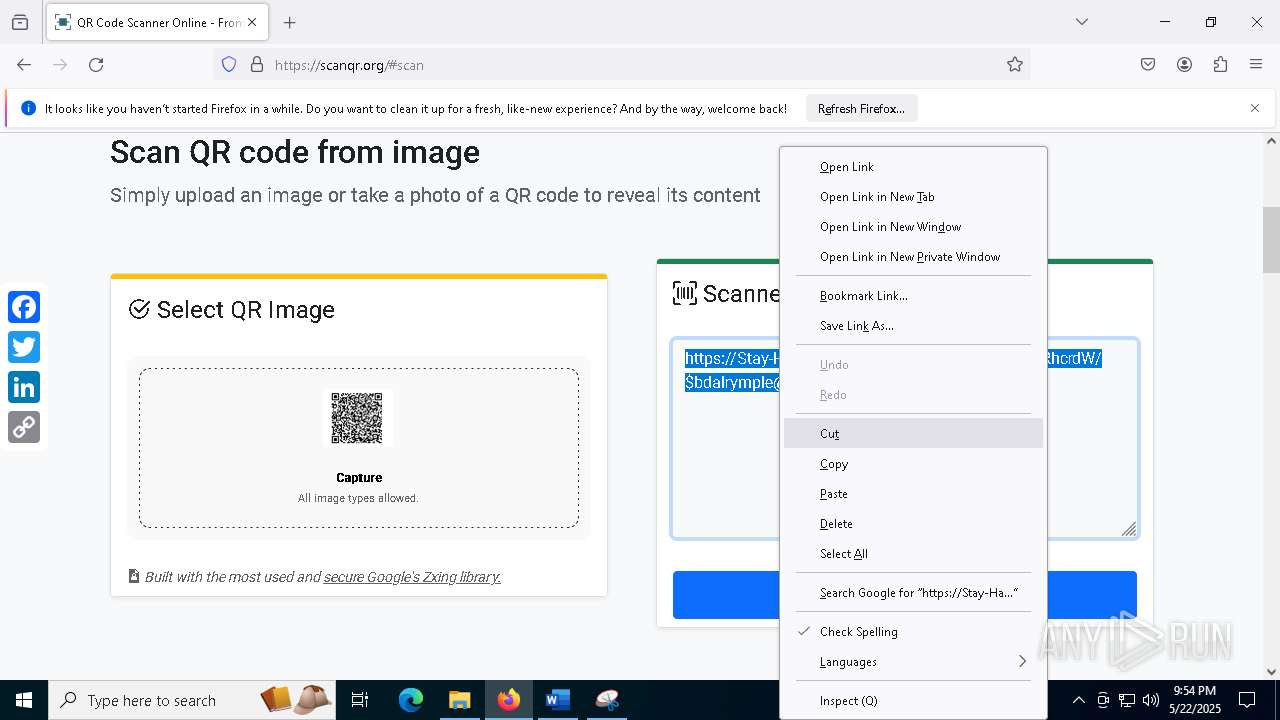
Task: Click the volume speaker tray icon
Action: point(1151,700)
